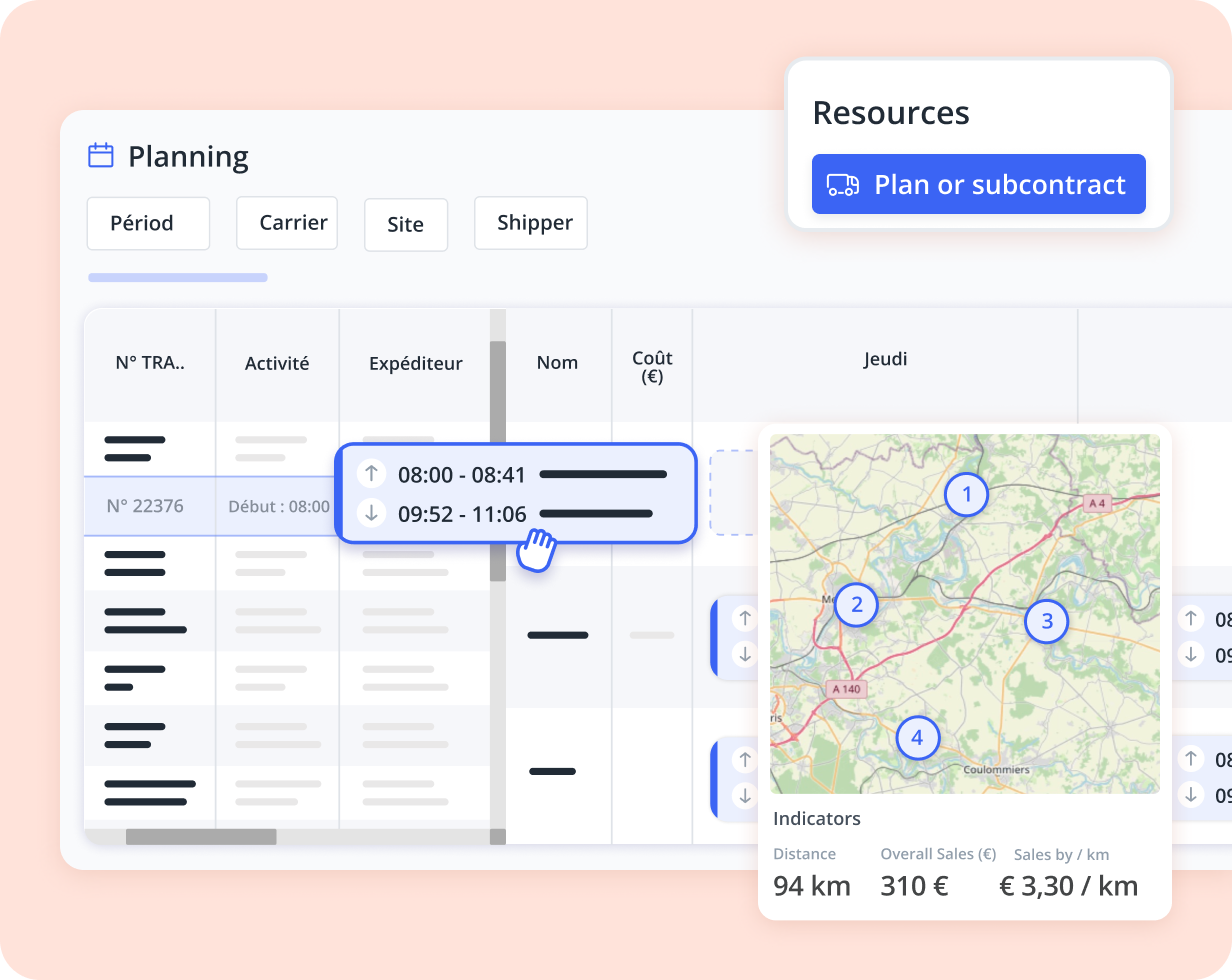Select map marker 2 on the left

856,604
